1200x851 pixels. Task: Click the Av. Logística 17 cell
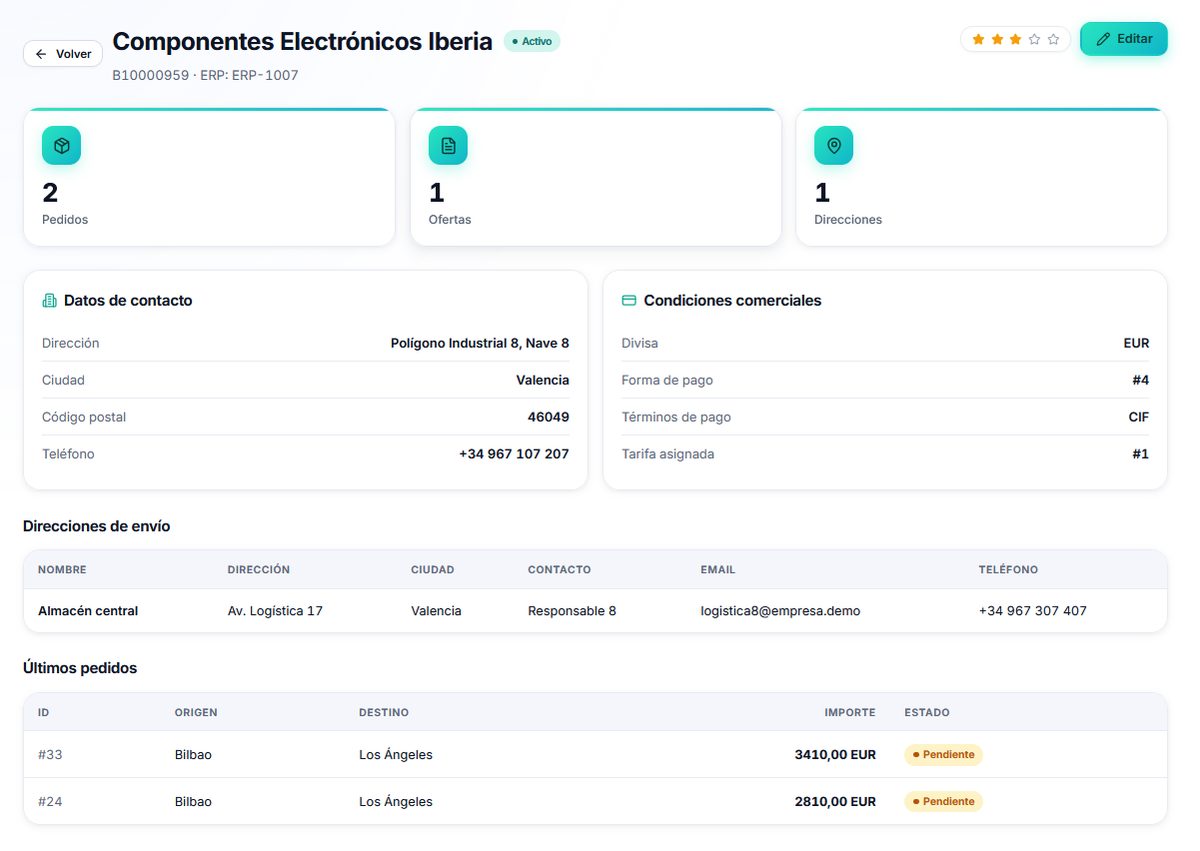click(x=275, y=611)
